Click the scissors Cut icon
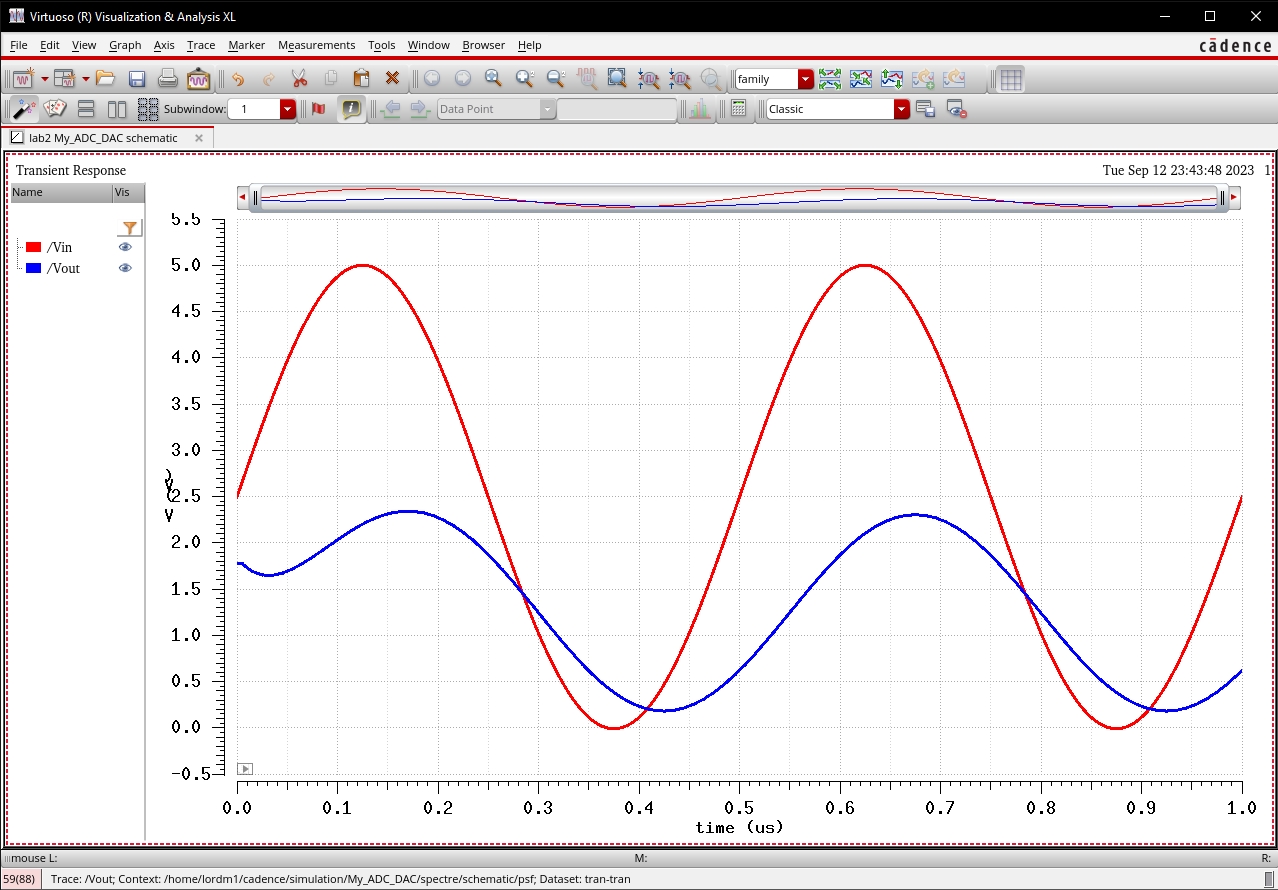This screenshot has height=890, width=1278. (x=299, y=79)
